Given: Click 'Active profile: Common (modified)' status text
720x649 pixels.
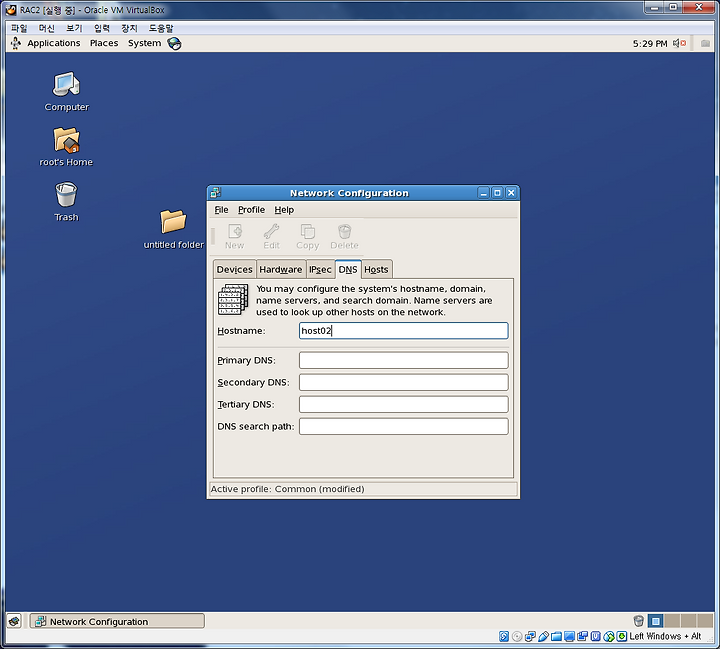Looking at the screenshot, I should point(287,489).
